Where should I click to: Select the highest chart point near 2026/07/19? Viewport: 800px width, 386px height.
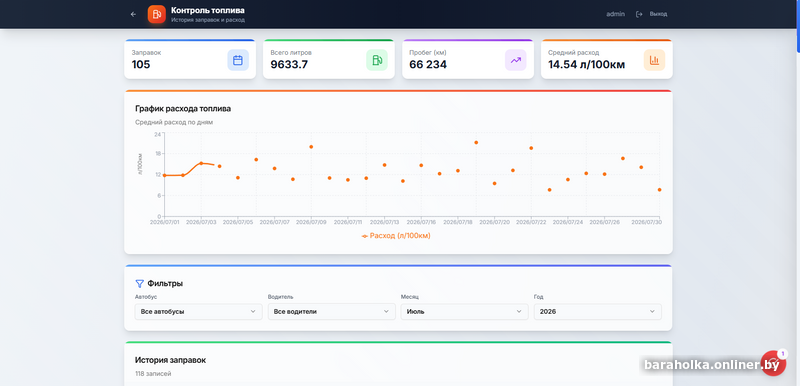click(476, 142)
